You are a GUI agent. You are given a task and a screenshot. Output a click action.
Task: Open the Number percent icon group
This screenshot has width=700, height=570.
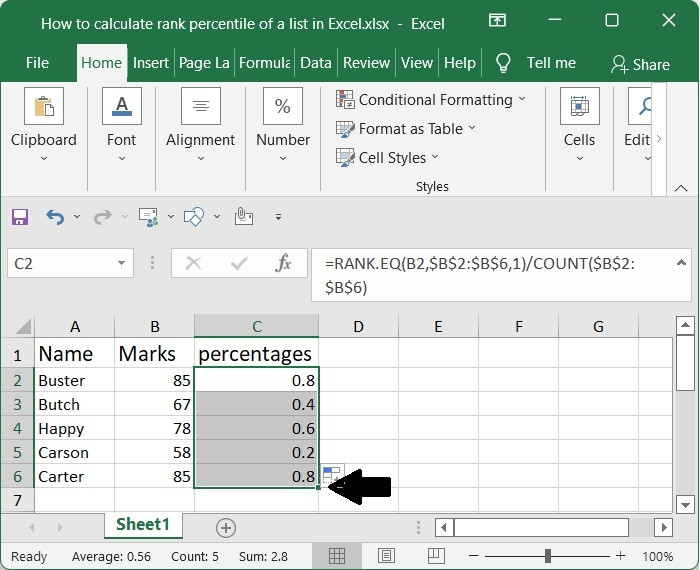pyautogui.click(x=282, y=106)
